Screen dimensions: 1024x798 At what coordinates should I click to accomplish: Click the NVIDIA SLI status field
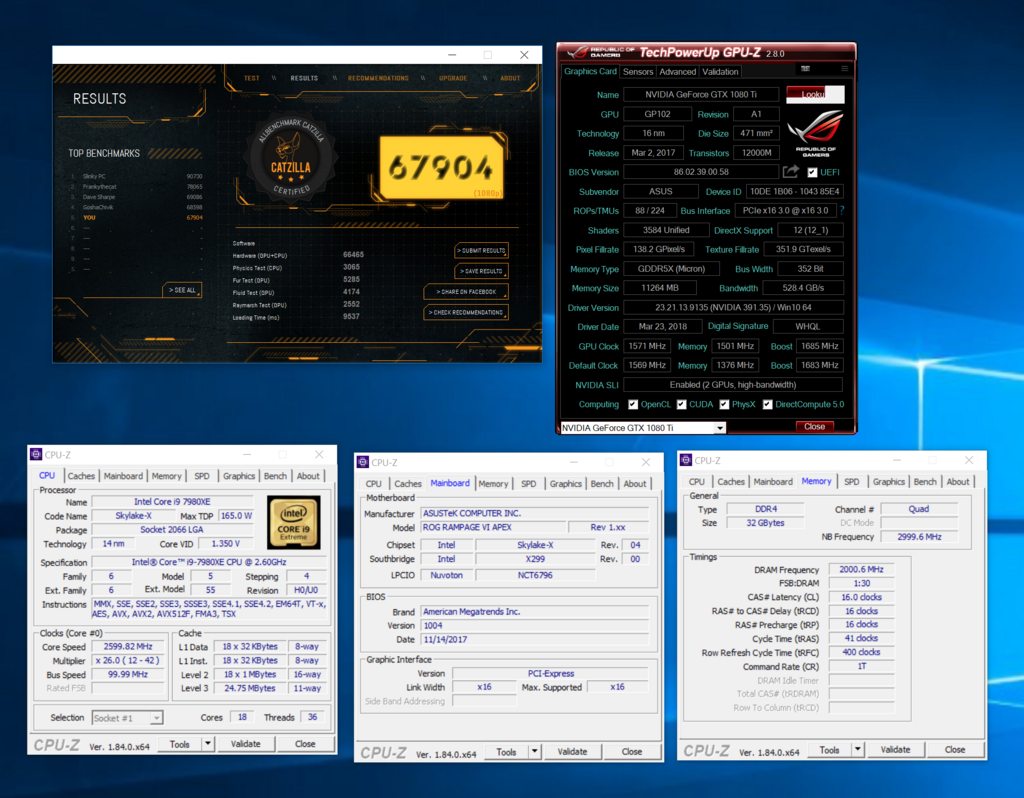tap(733, 385)
